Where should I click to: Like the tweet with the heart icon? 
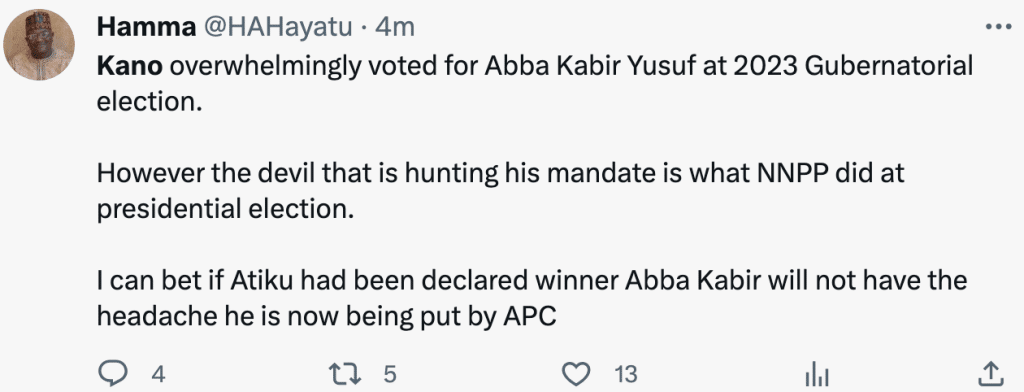click(x=576, y=374)
